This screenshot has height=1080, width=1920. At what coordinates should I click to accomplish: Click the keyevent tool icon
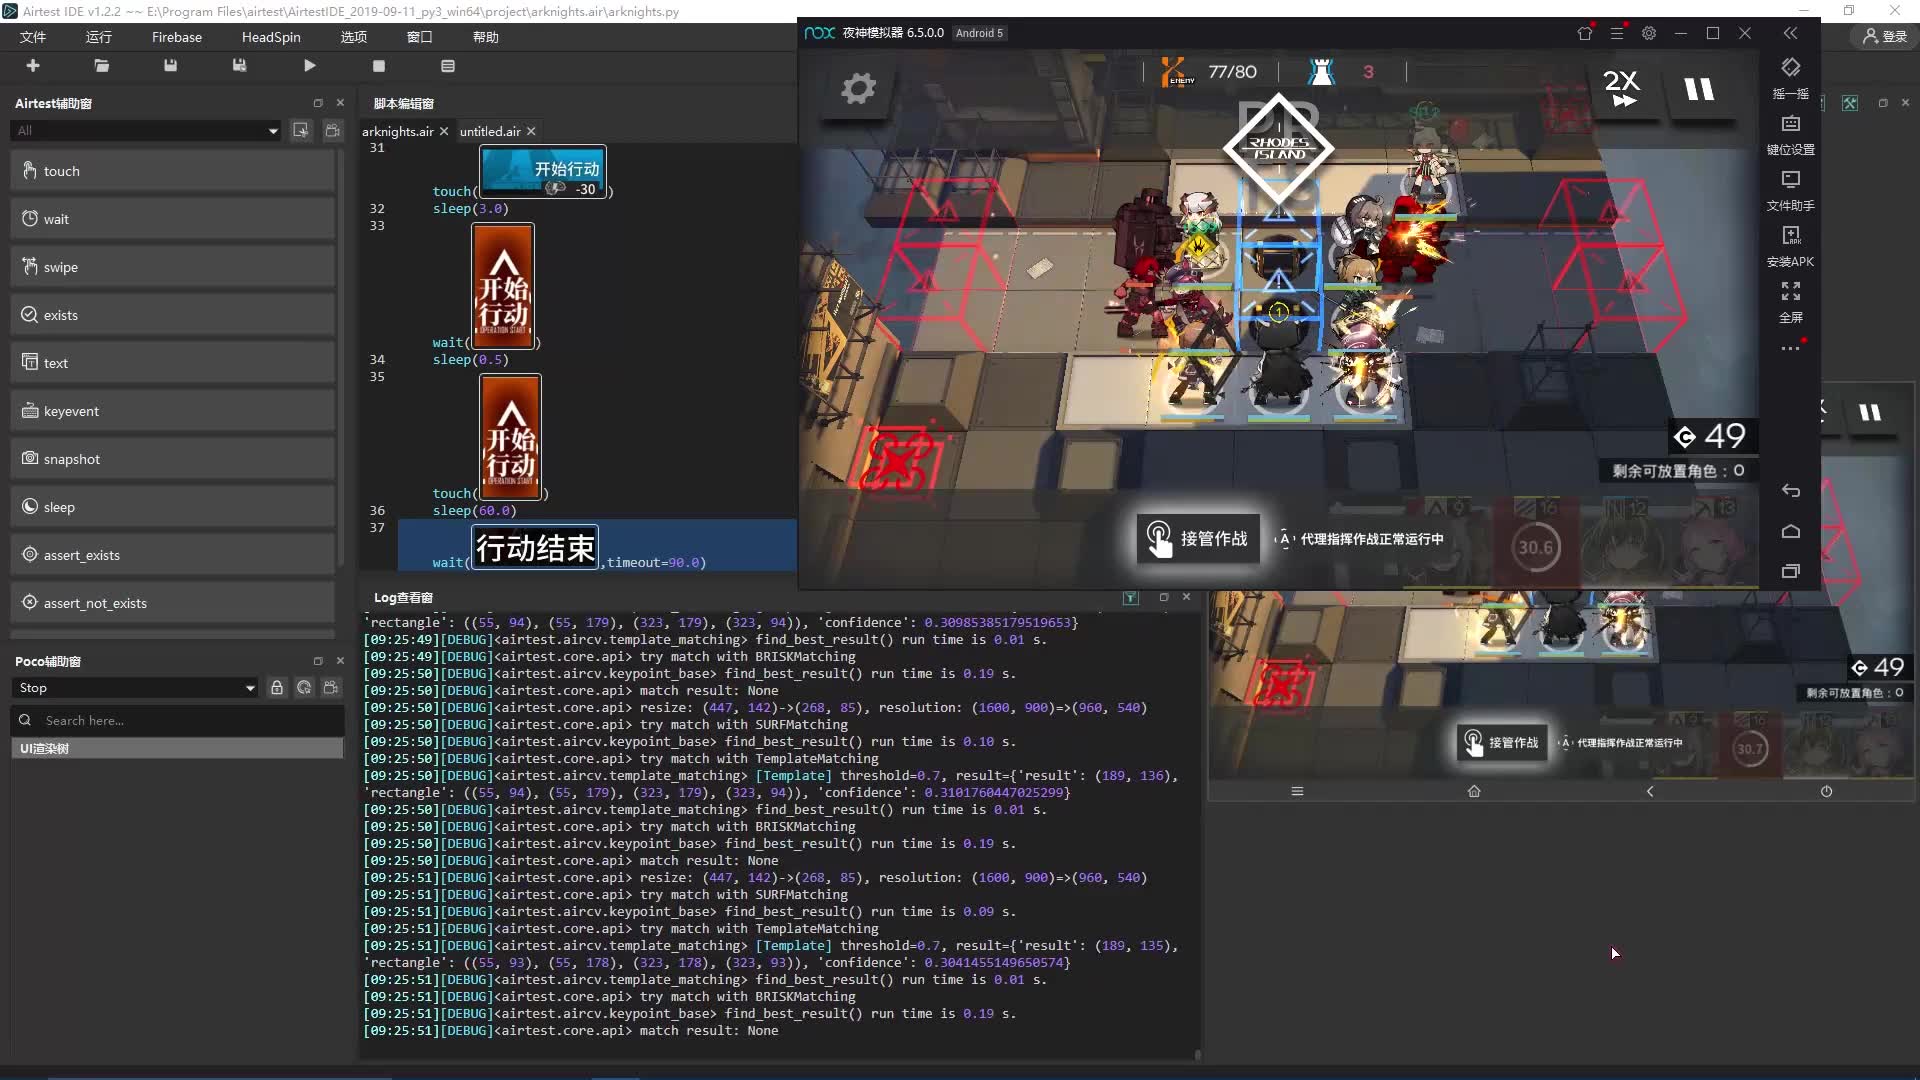click(29, 410)
